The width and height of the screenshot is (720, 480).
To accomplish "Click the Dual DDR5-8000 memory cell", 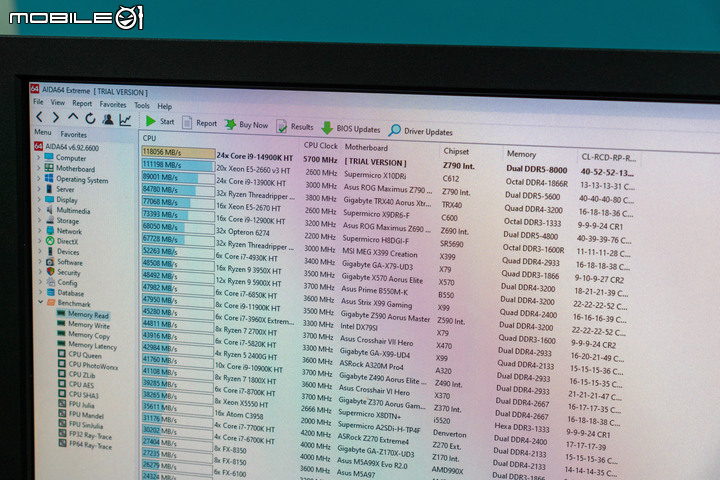I will pos(536,169).
